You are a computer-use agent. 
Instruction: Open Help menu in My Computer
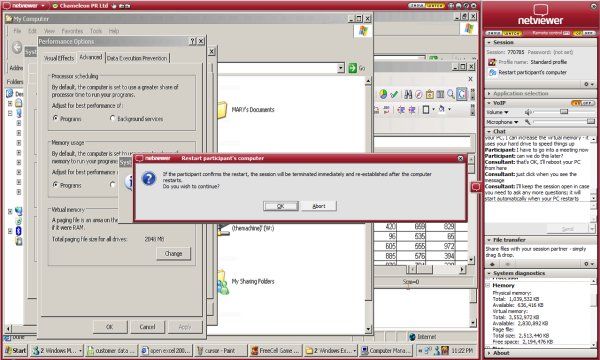pyautogui.click(x=114, y=31)
